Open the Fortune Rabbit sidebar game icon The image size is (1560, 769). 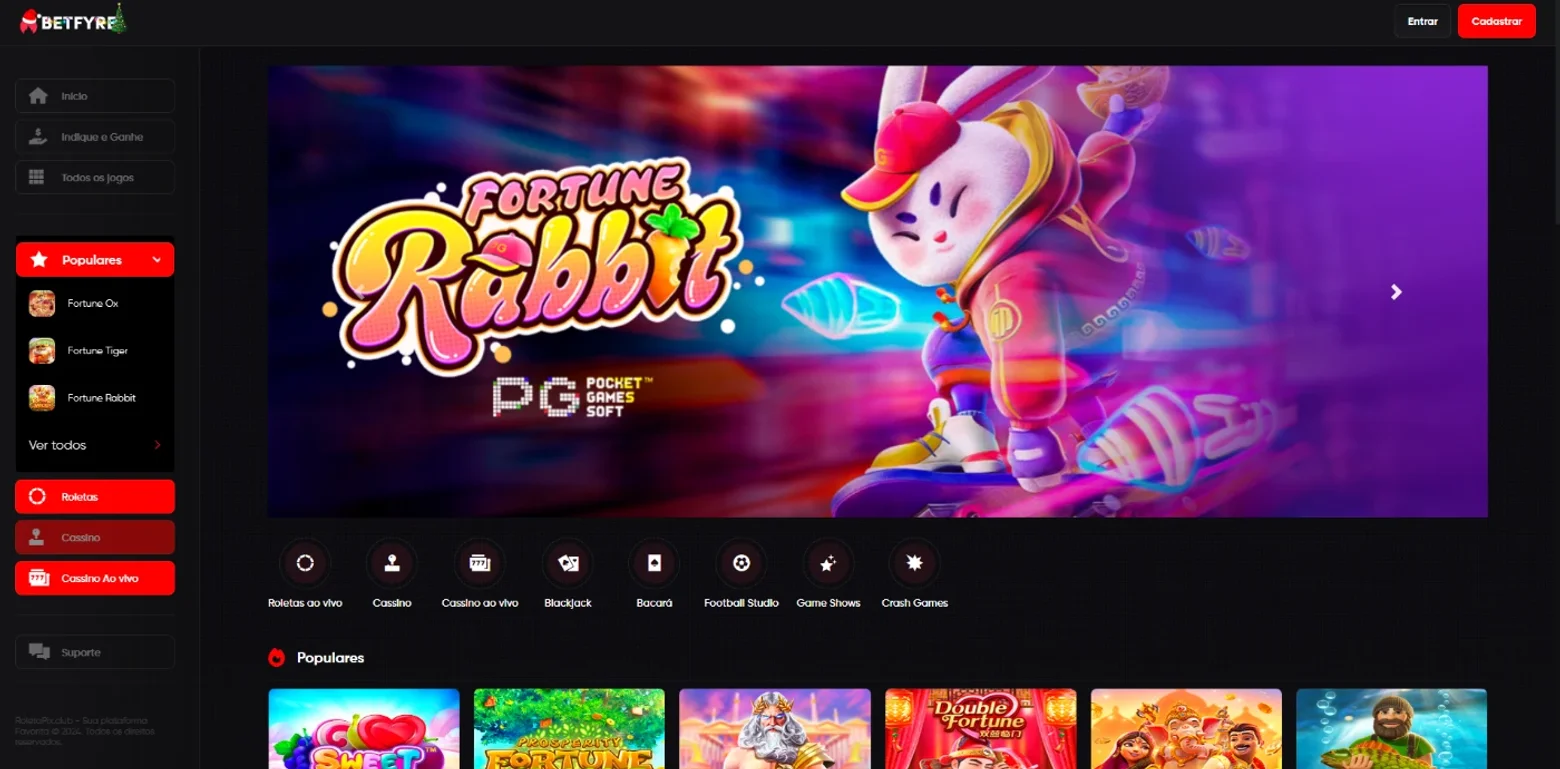[42, 398]
